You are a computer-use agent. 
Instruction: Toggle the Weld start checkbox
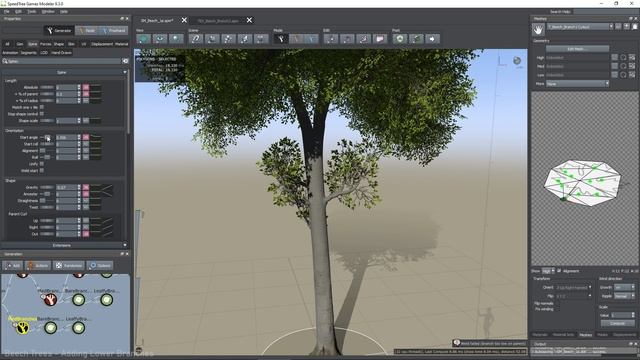pos(42,171)
